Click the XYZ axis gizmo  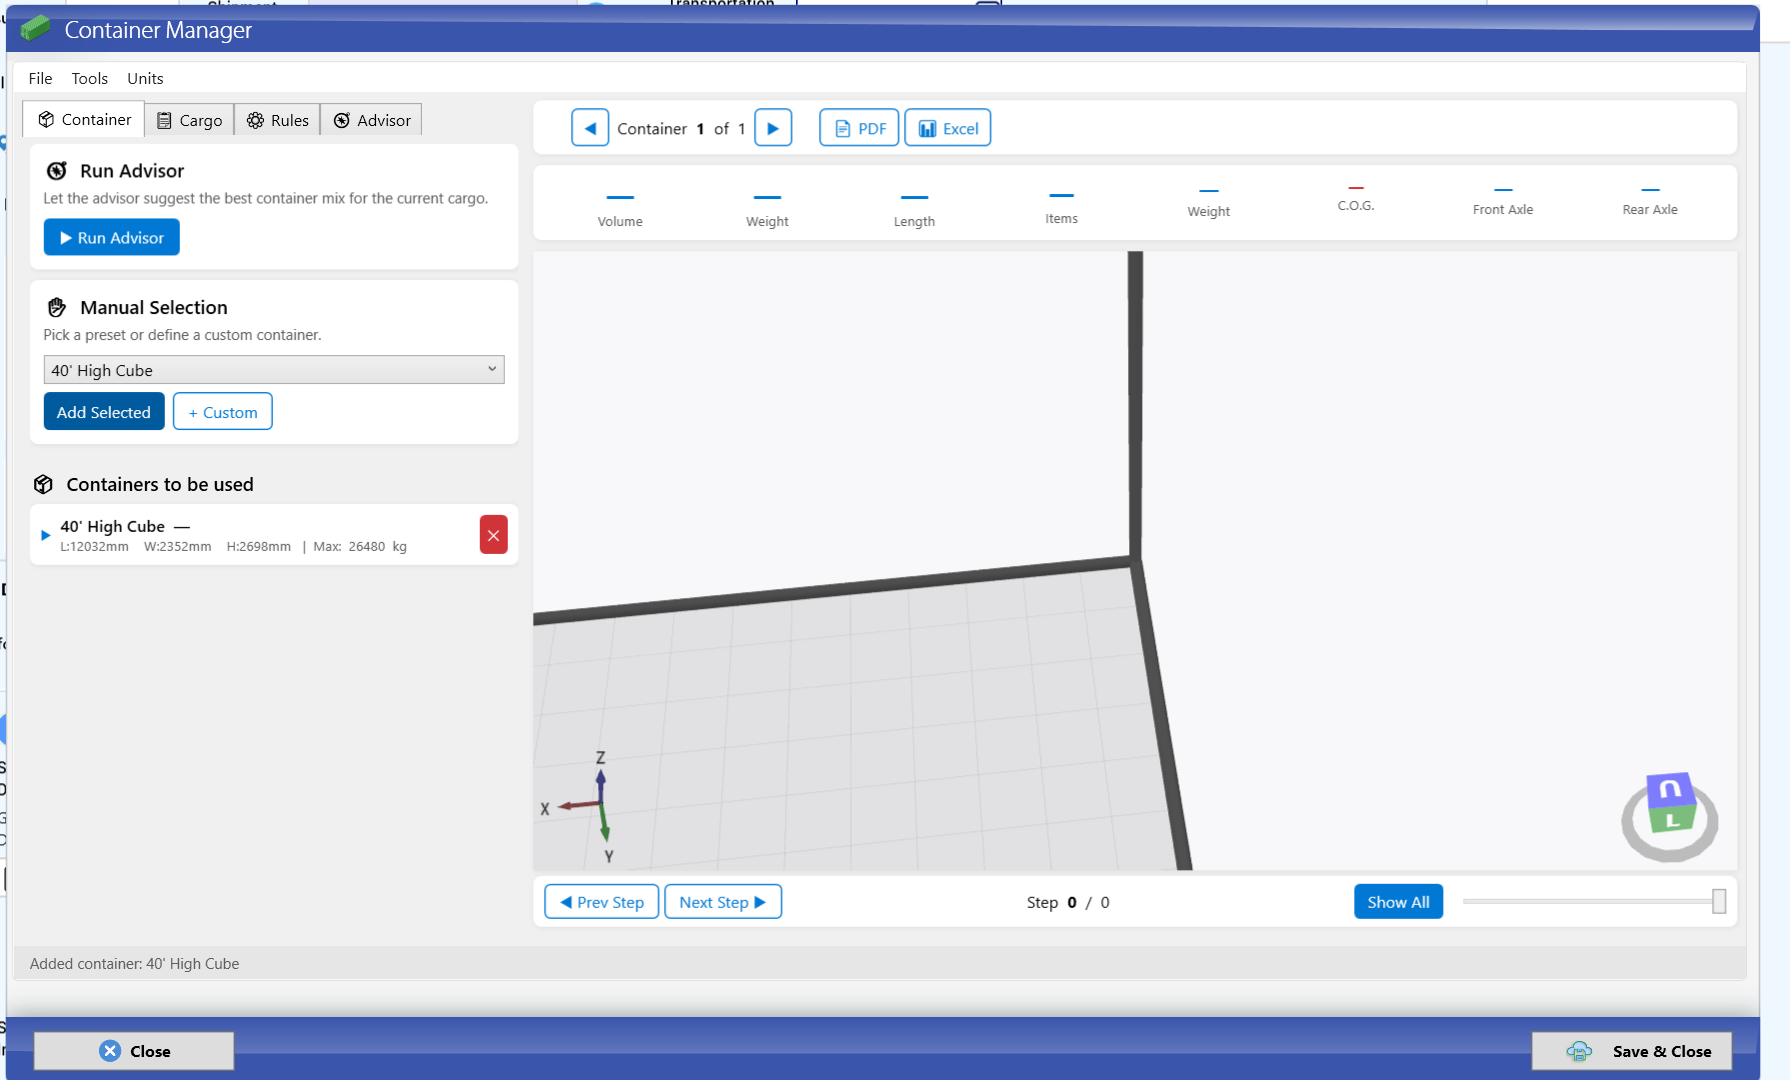(x=585, y=805)
